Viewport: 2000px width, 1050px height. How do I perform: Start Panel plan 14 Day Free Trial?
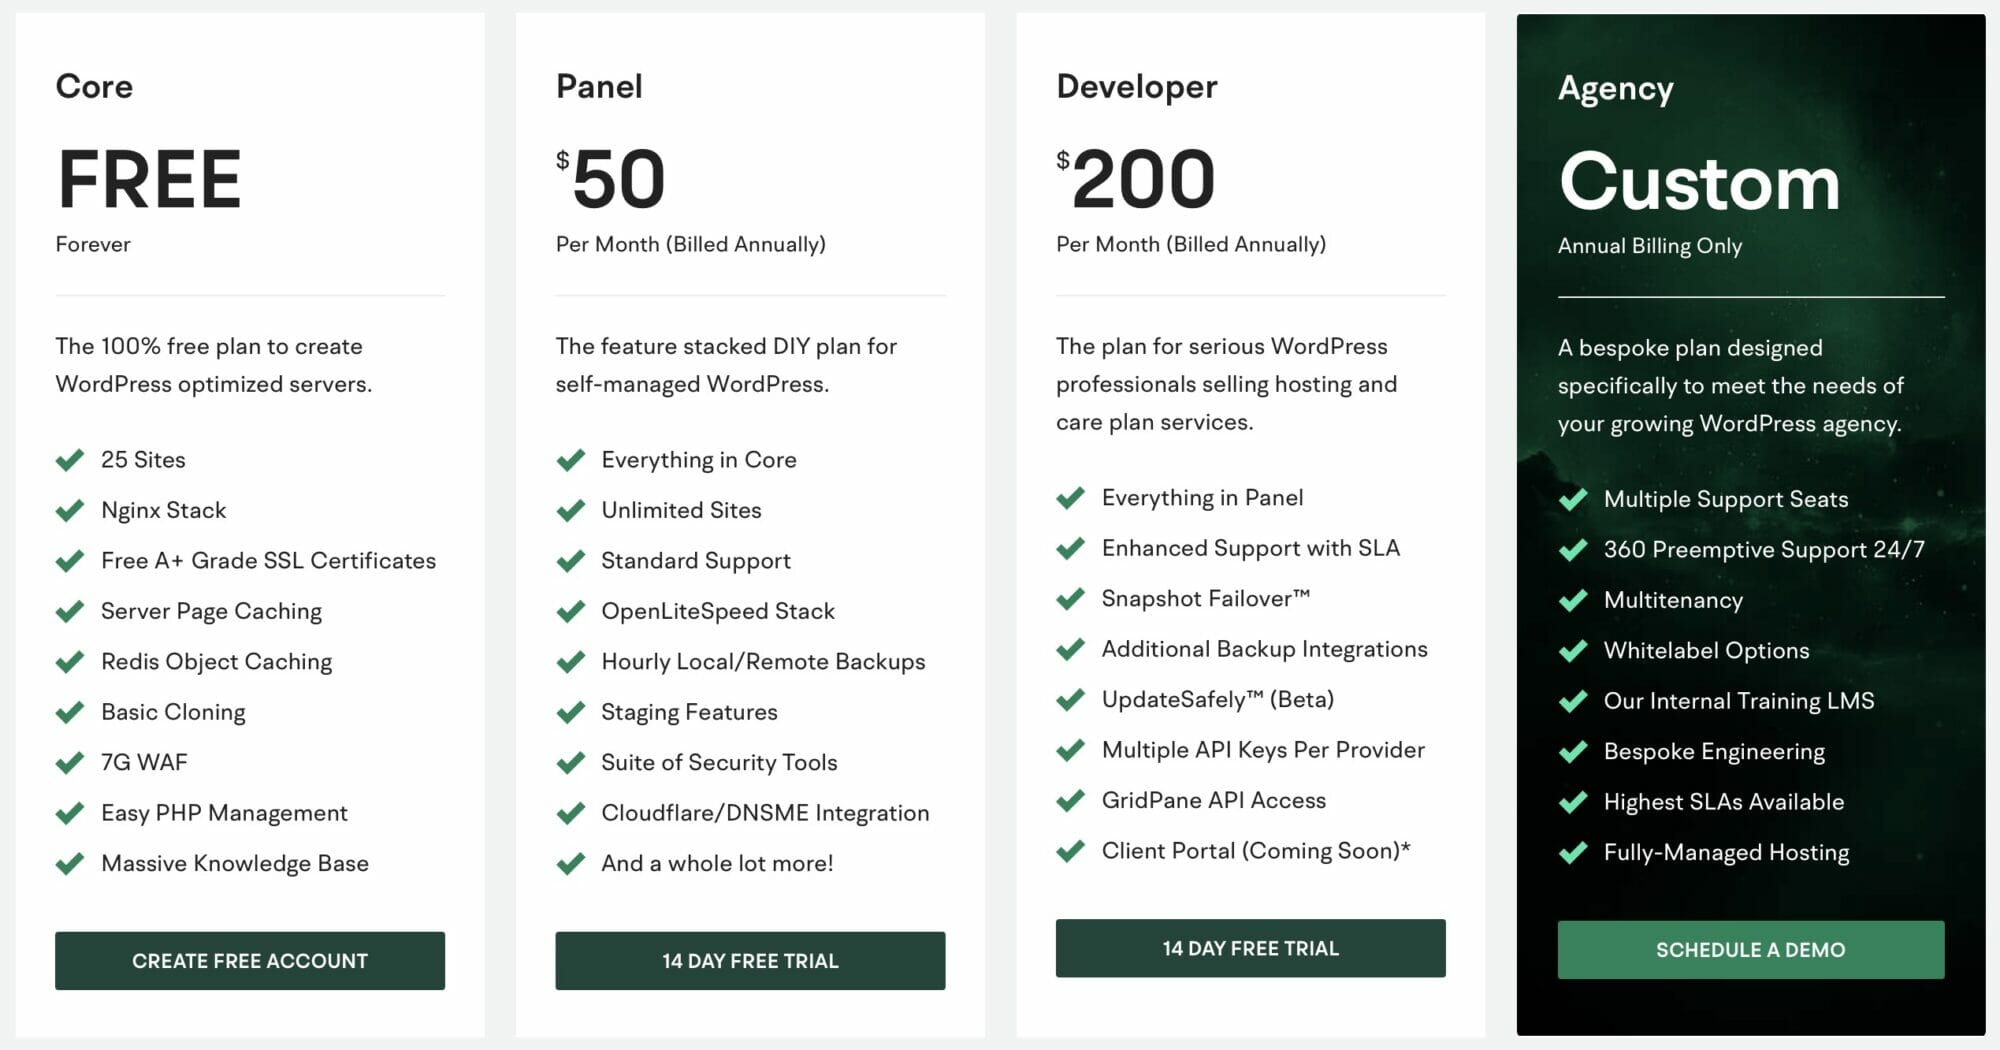tap(750, 961)
